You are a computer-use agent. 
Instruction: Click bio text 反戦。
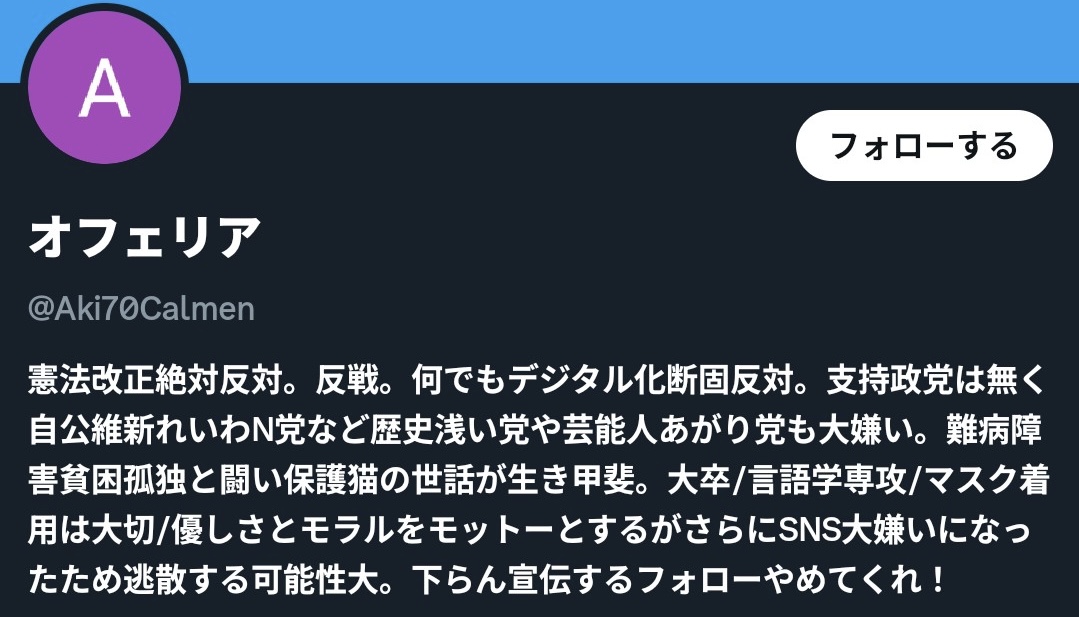(x=356, y=380)
